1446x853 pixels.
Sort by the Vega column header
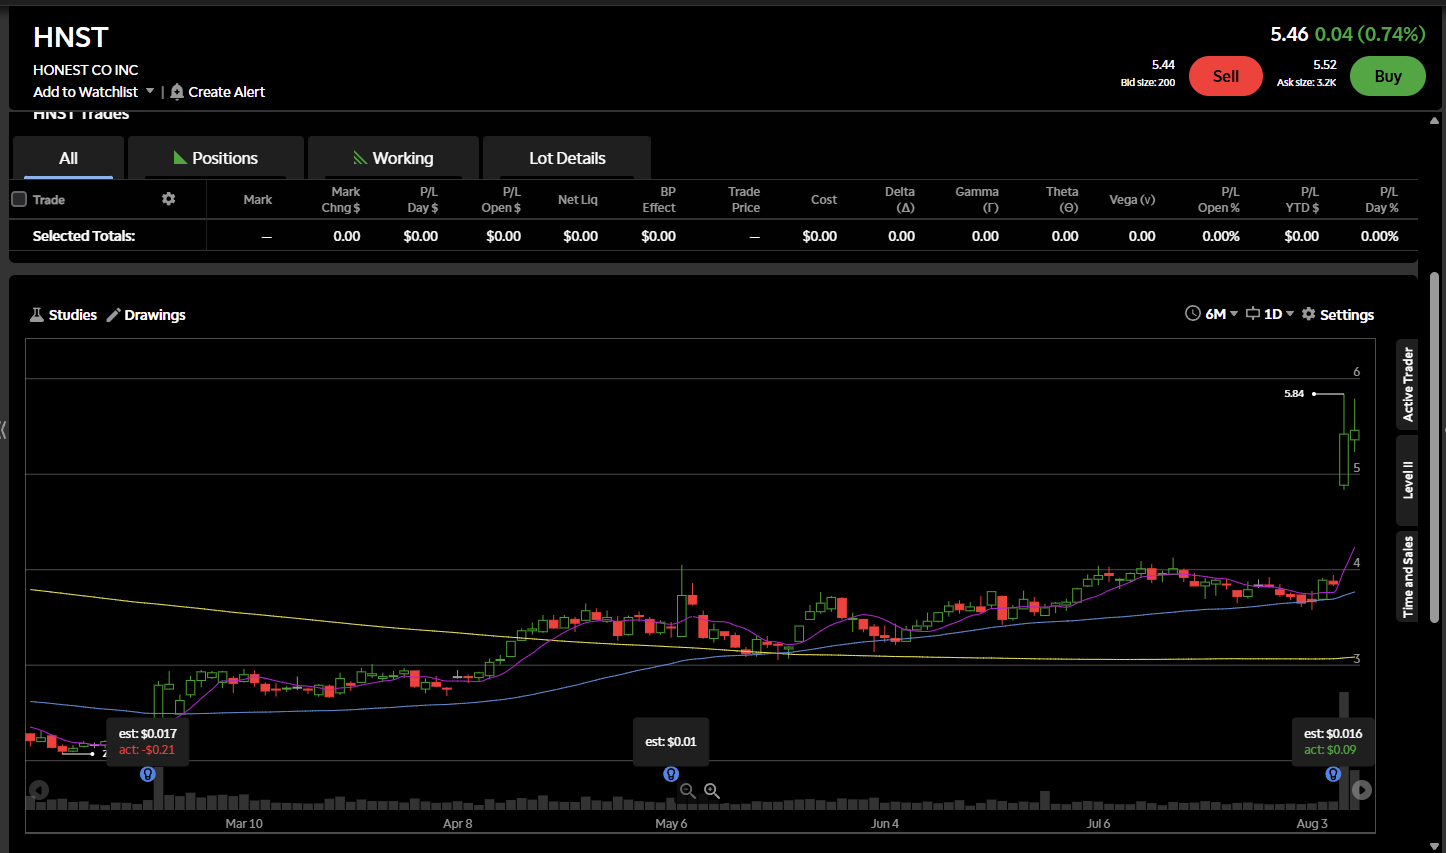(x=1133, y=200)
